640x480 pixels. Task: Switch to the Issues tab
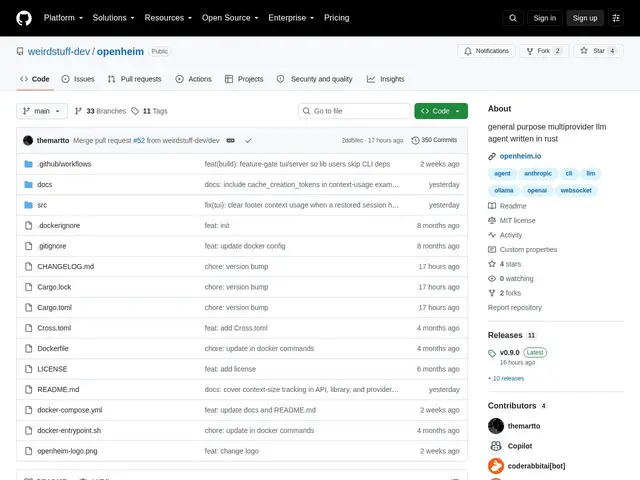click(x=78, y=79)
